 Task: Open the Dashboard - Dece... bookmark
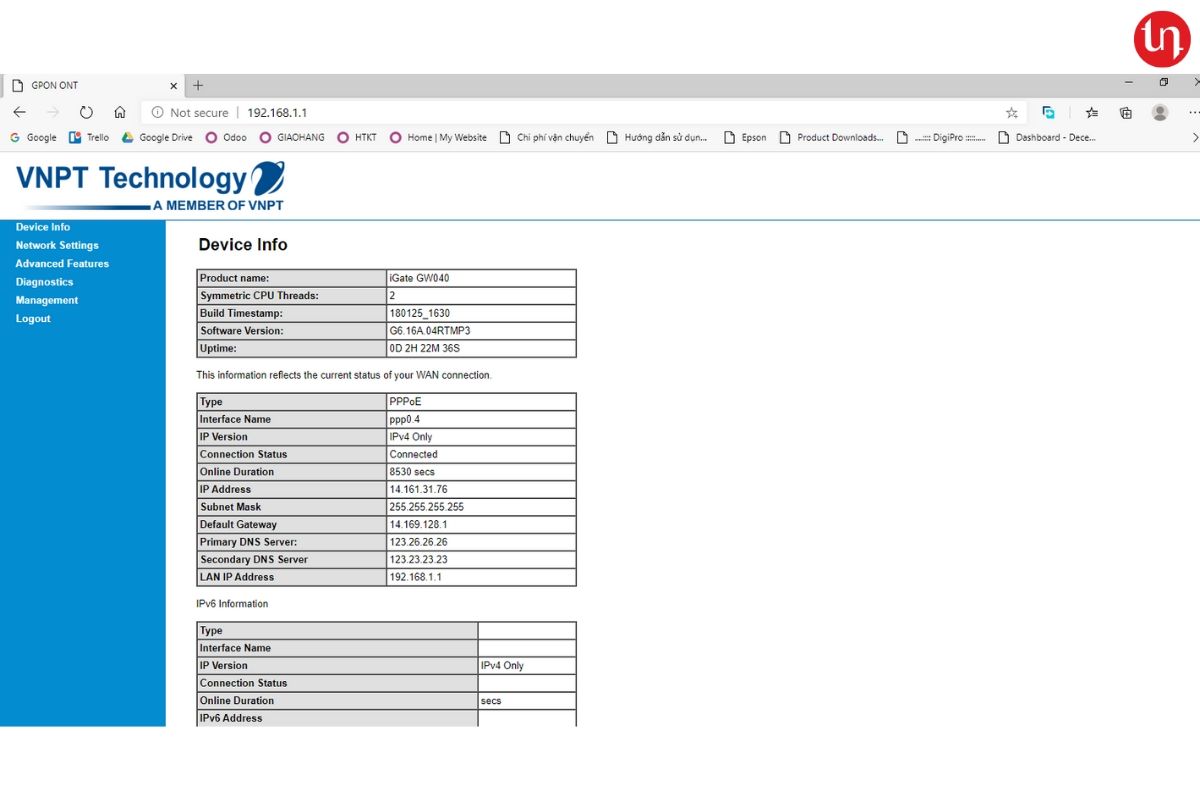1047,138
